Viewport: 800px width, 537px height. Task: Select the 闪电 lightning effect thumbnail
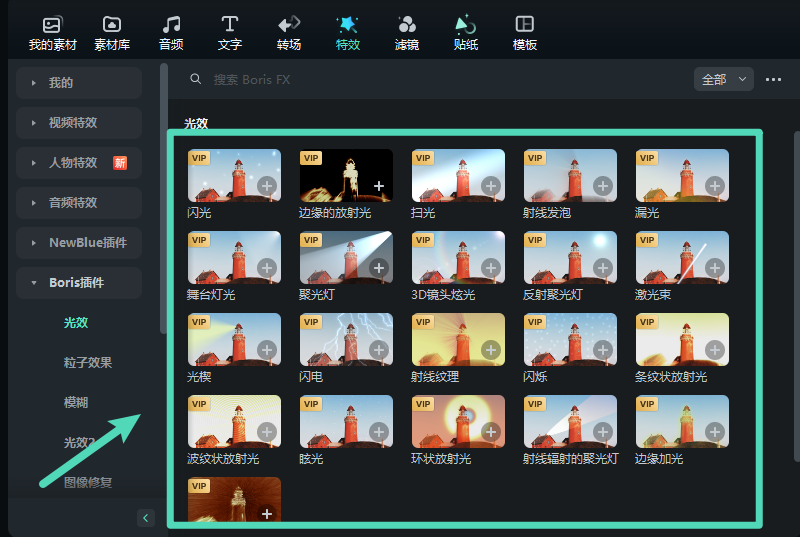click(x=346, y=339)
